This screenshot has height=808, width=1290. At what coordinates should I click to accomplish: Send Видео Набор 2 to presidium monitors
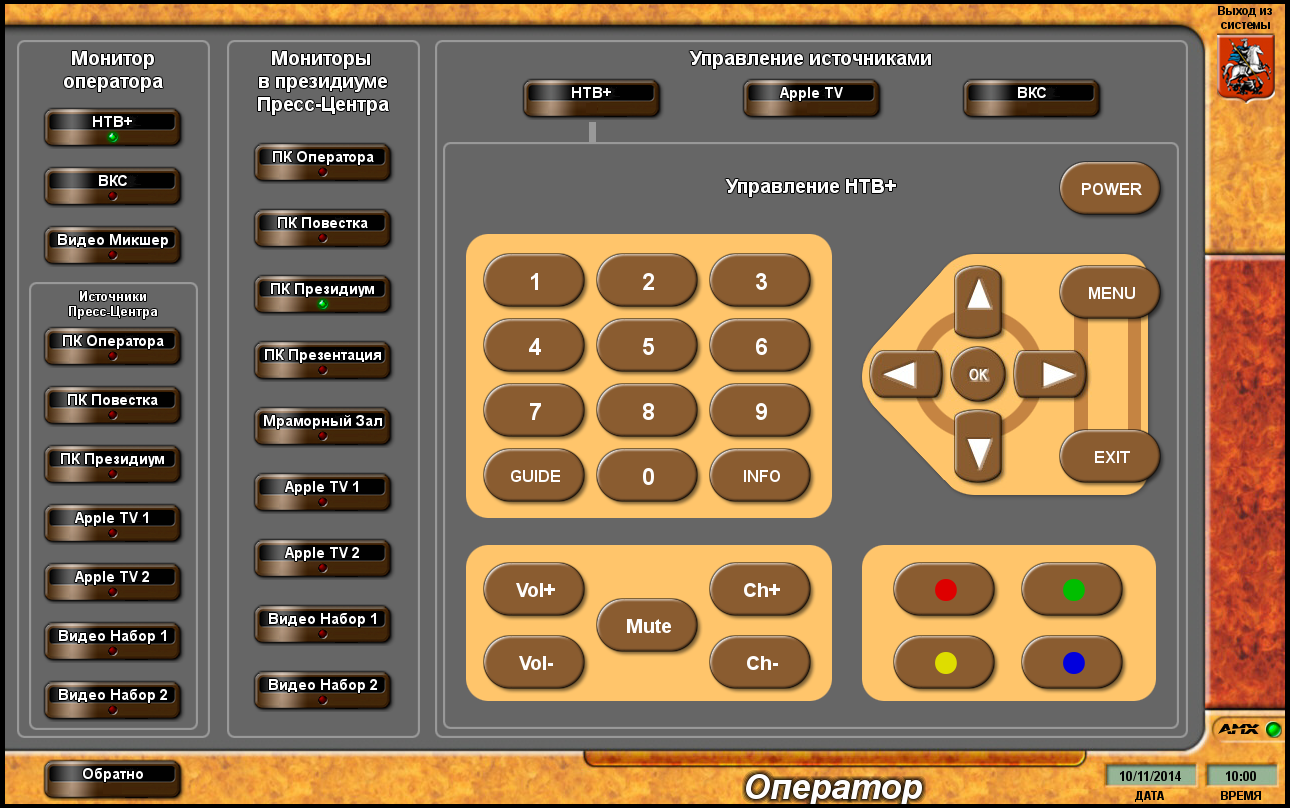322,690
